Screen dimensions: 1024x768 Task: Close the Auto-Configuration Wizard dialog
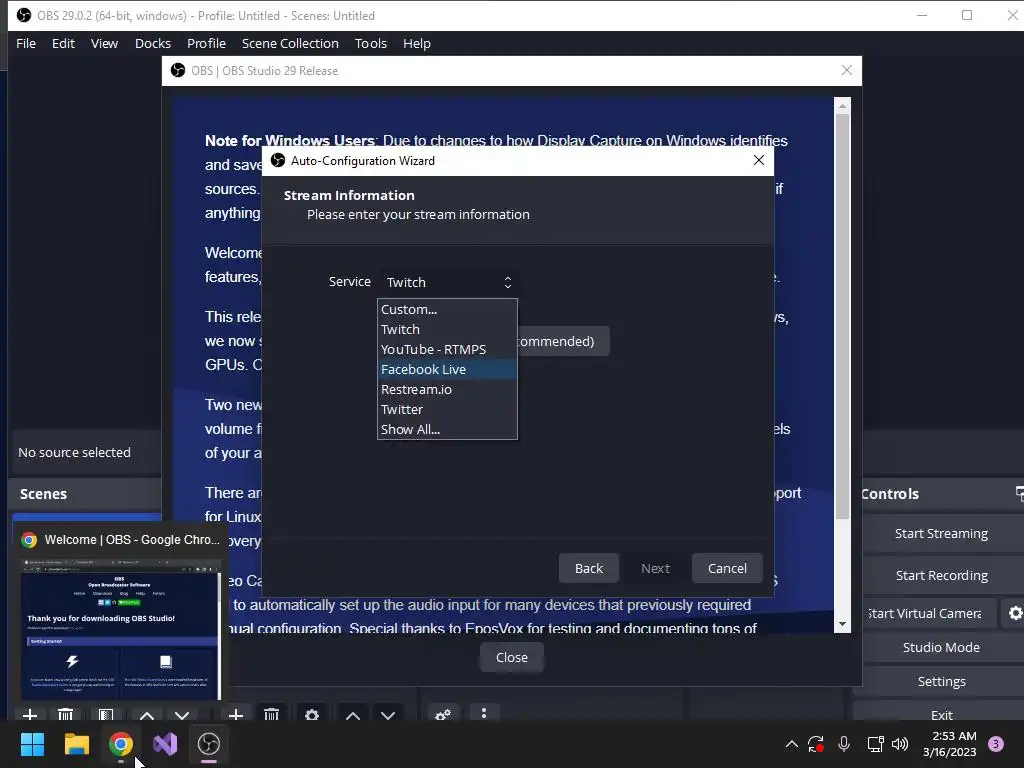[758, 160]
